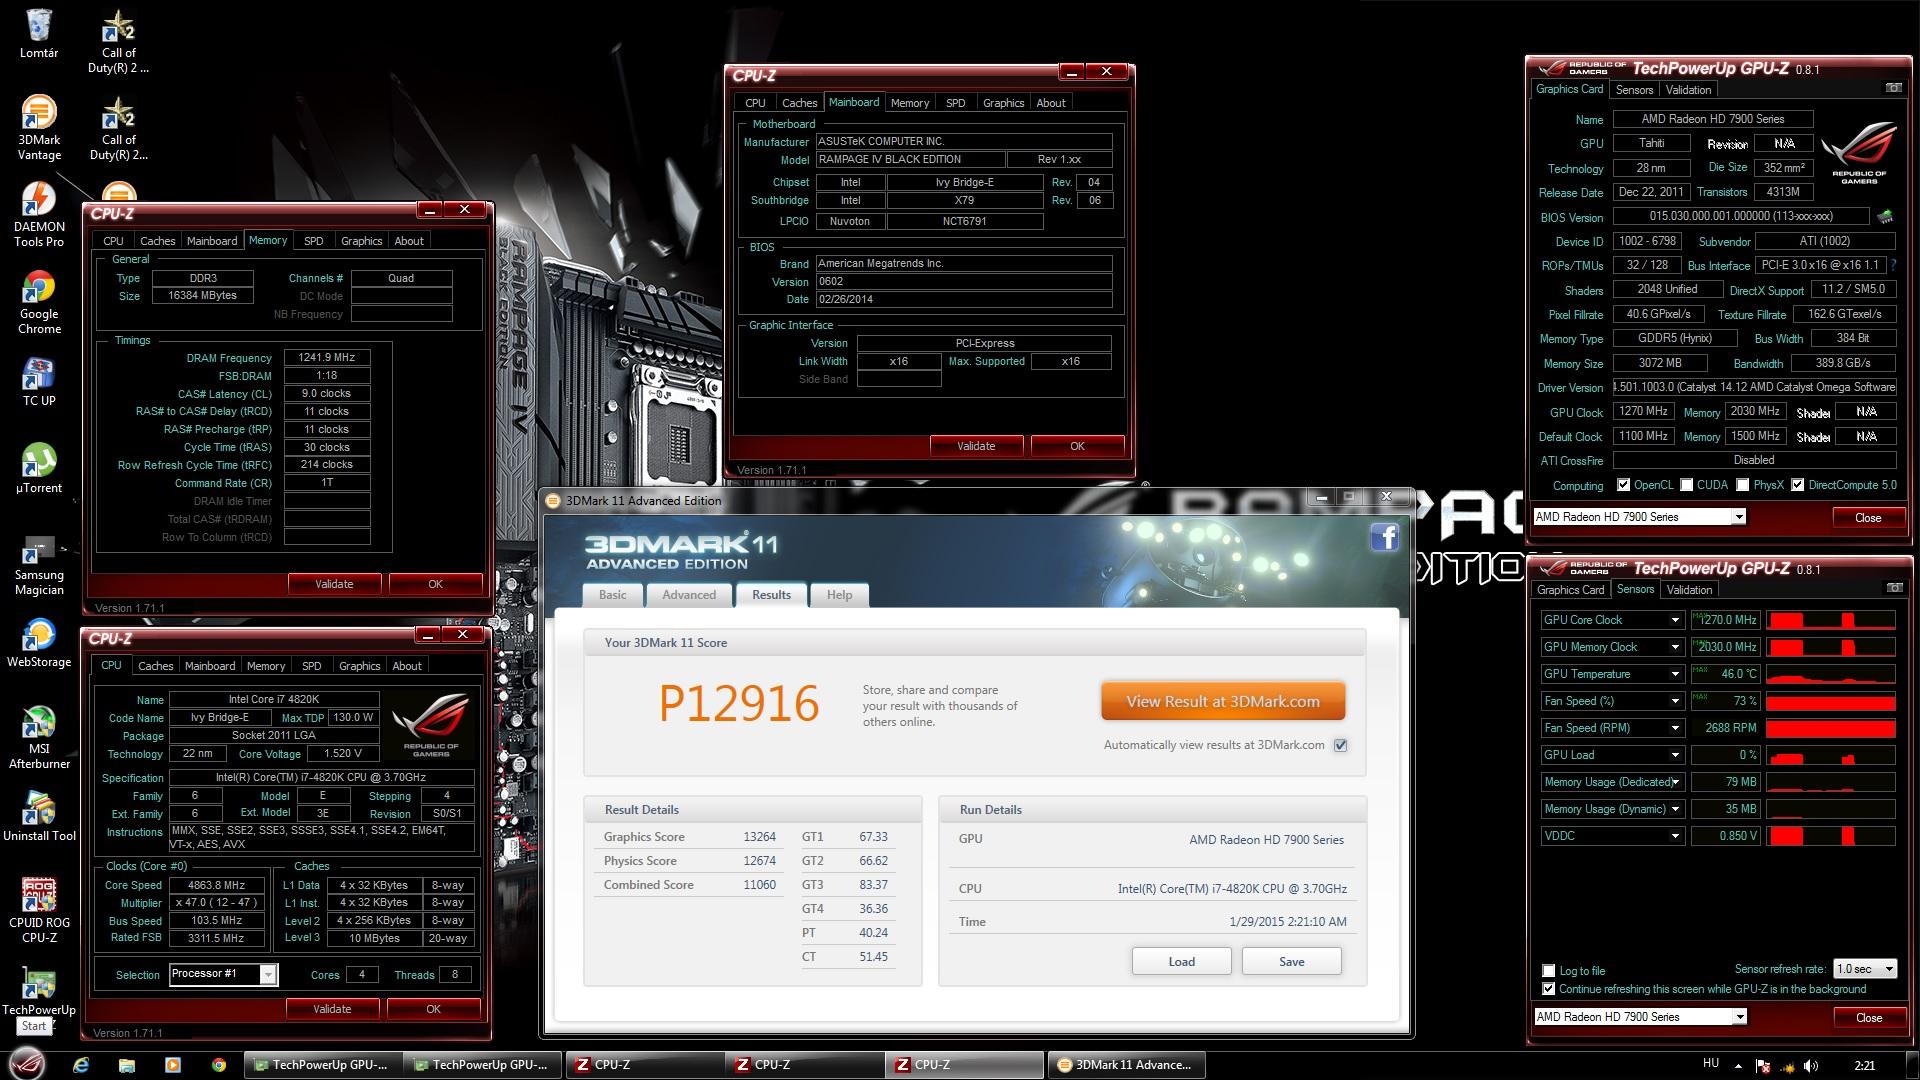Expand the GPU Core Clock sensor dropdown
1920x1080 pixels.
pyautogui.click(x=1675, y=620)
